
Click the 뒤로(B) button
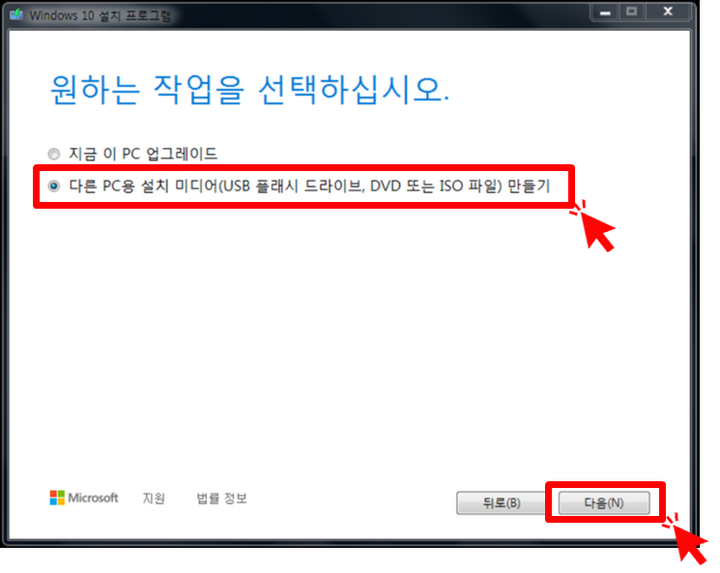[501, 503]
